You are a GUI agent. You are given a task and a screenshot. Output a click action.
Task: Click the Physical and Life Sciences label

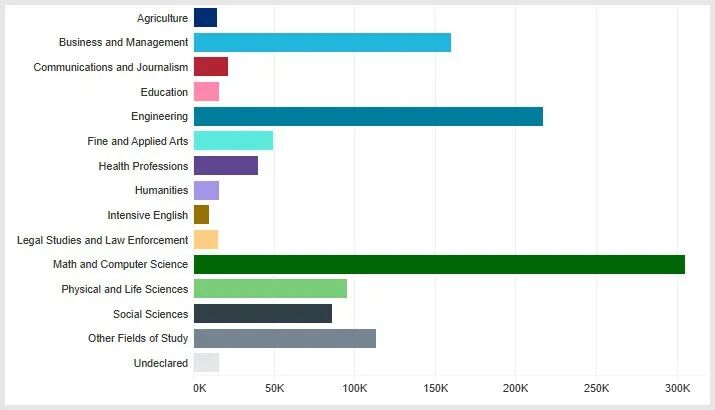click(125, 289)
